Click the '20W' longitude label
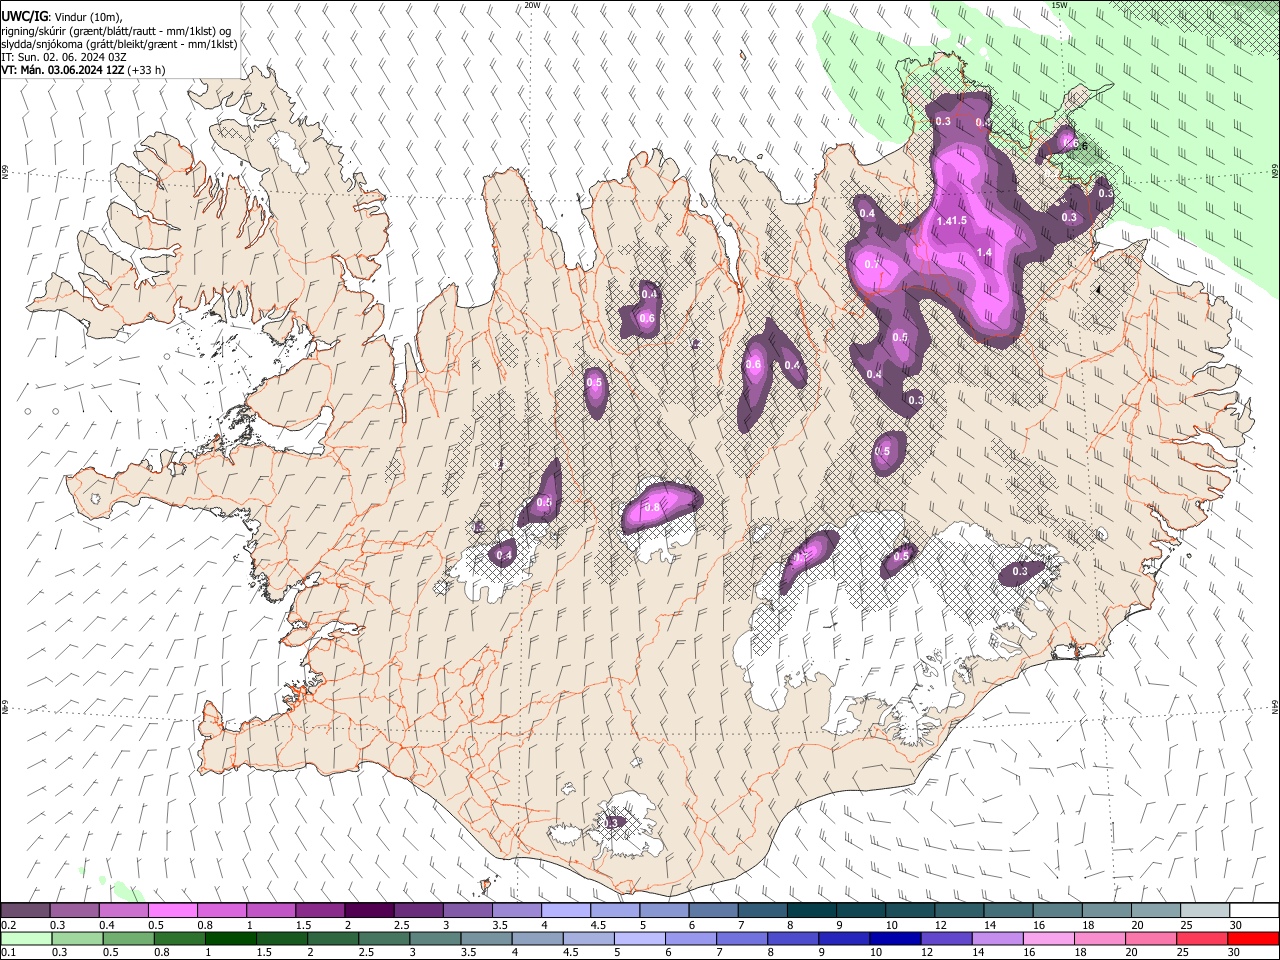The height and width of the screenshot is (960, 1280). tap(532, 5)
